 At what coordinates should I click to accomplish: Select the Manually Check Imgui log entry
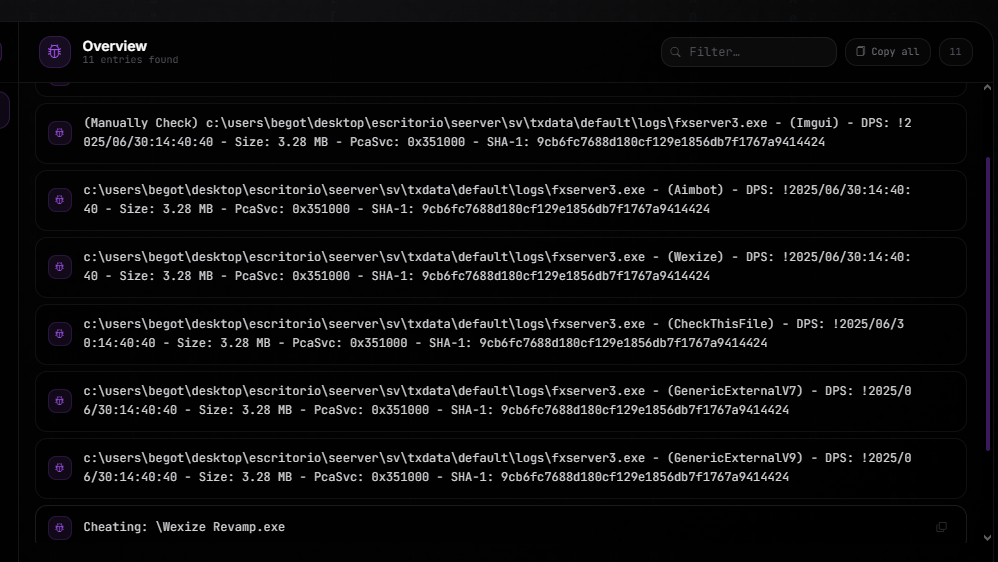(x=501, y=133)
